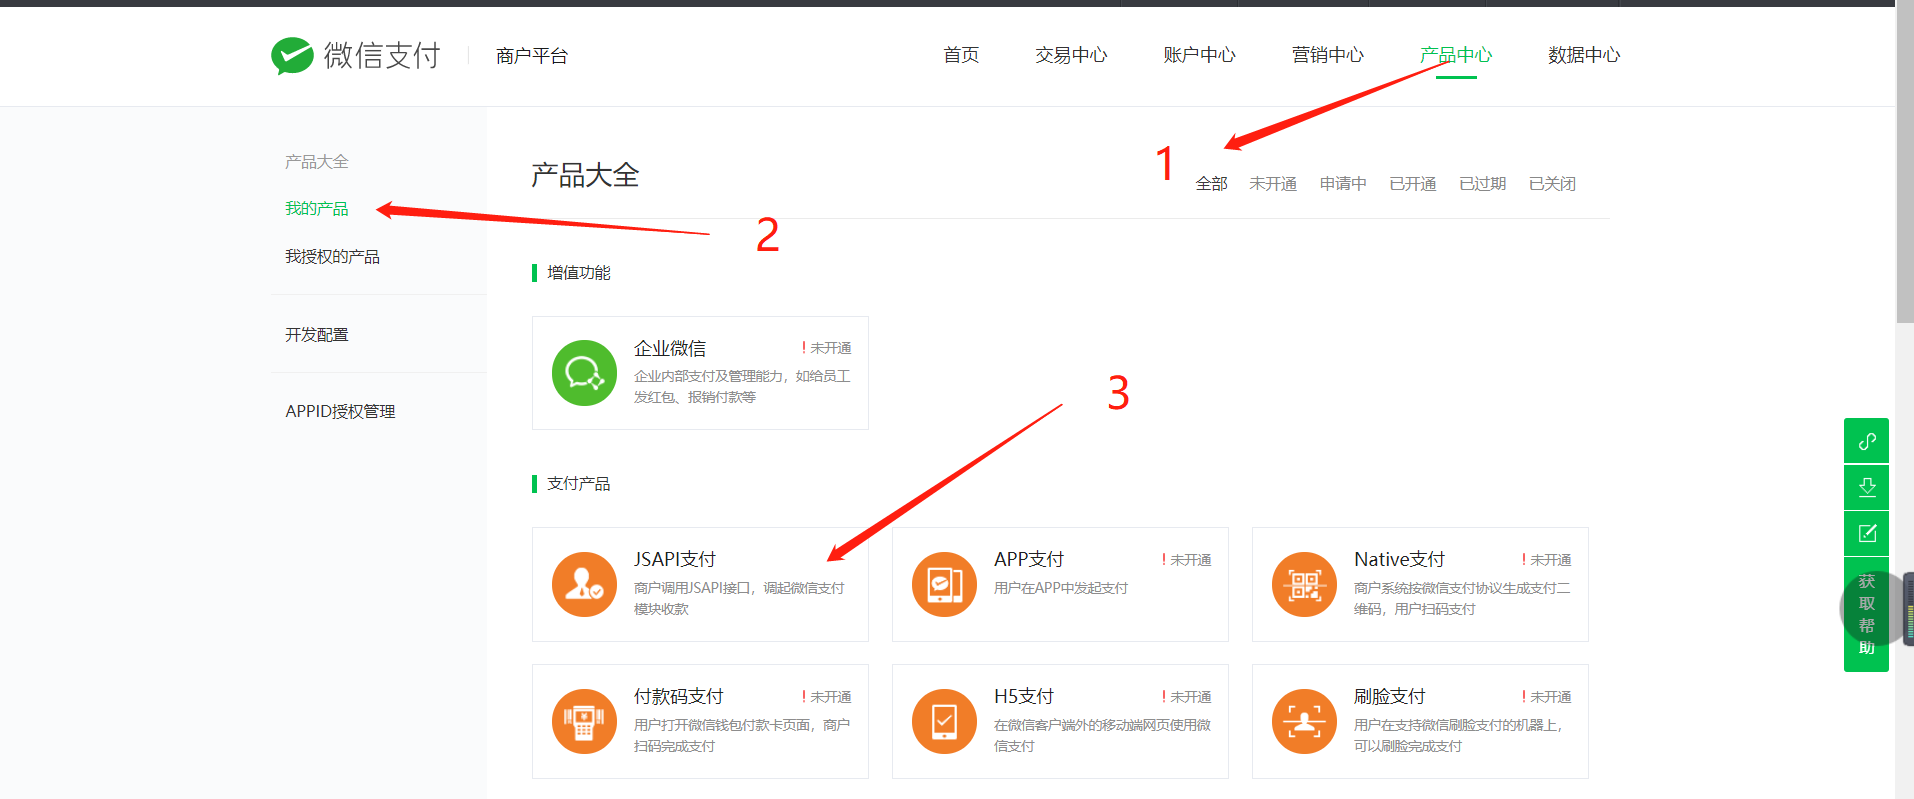The height and width of the screenshot is (799, 1914).
Task: Open the 企业微信 product icon
Action: pyautogui.click(x=584, y=373)
